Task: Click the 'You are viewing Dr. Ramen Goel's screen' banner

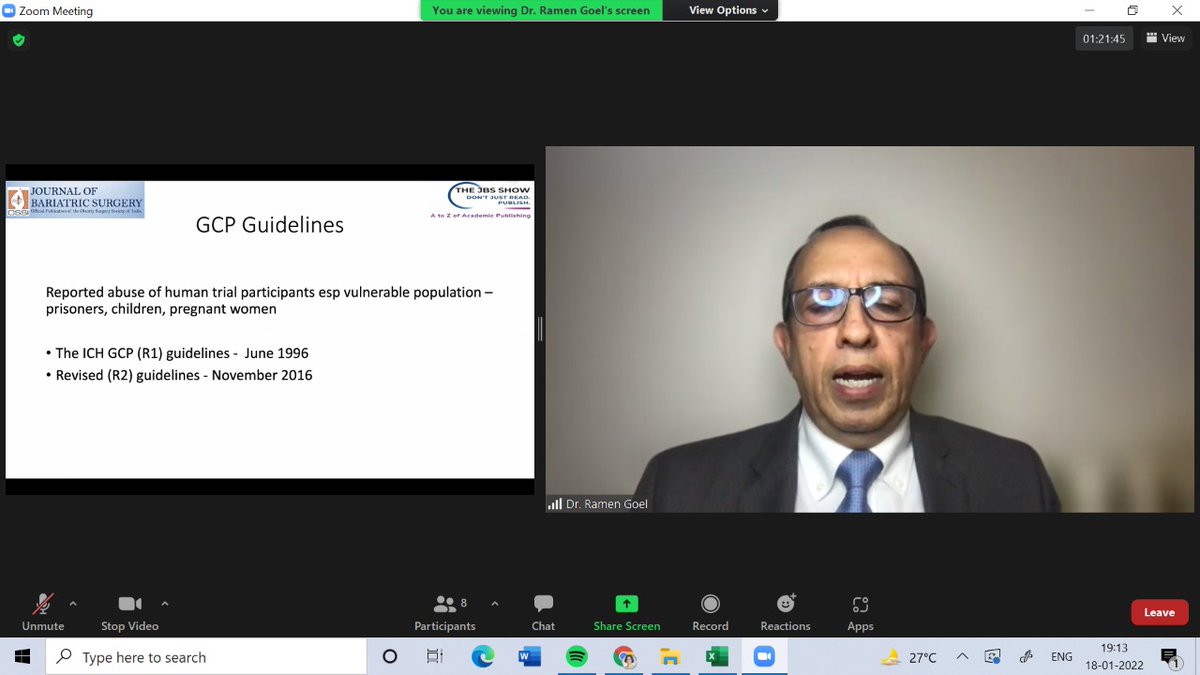Action: 541,10
